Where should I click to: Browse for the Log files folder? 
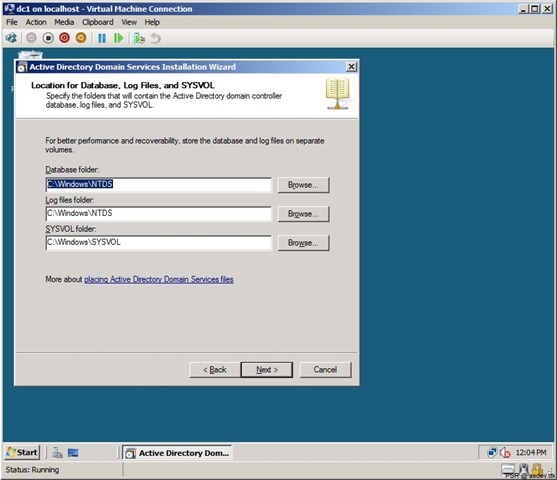click(303, 214)
